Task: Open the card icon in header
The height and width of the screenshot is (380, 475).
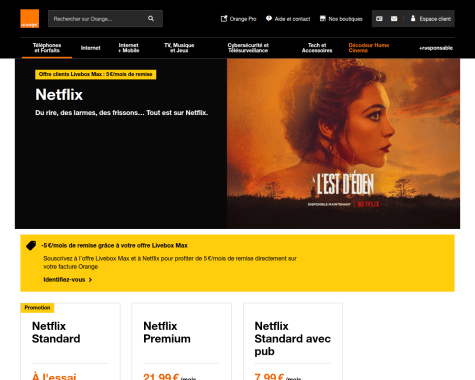Action: pyautogui.click(x=379, y=19)
